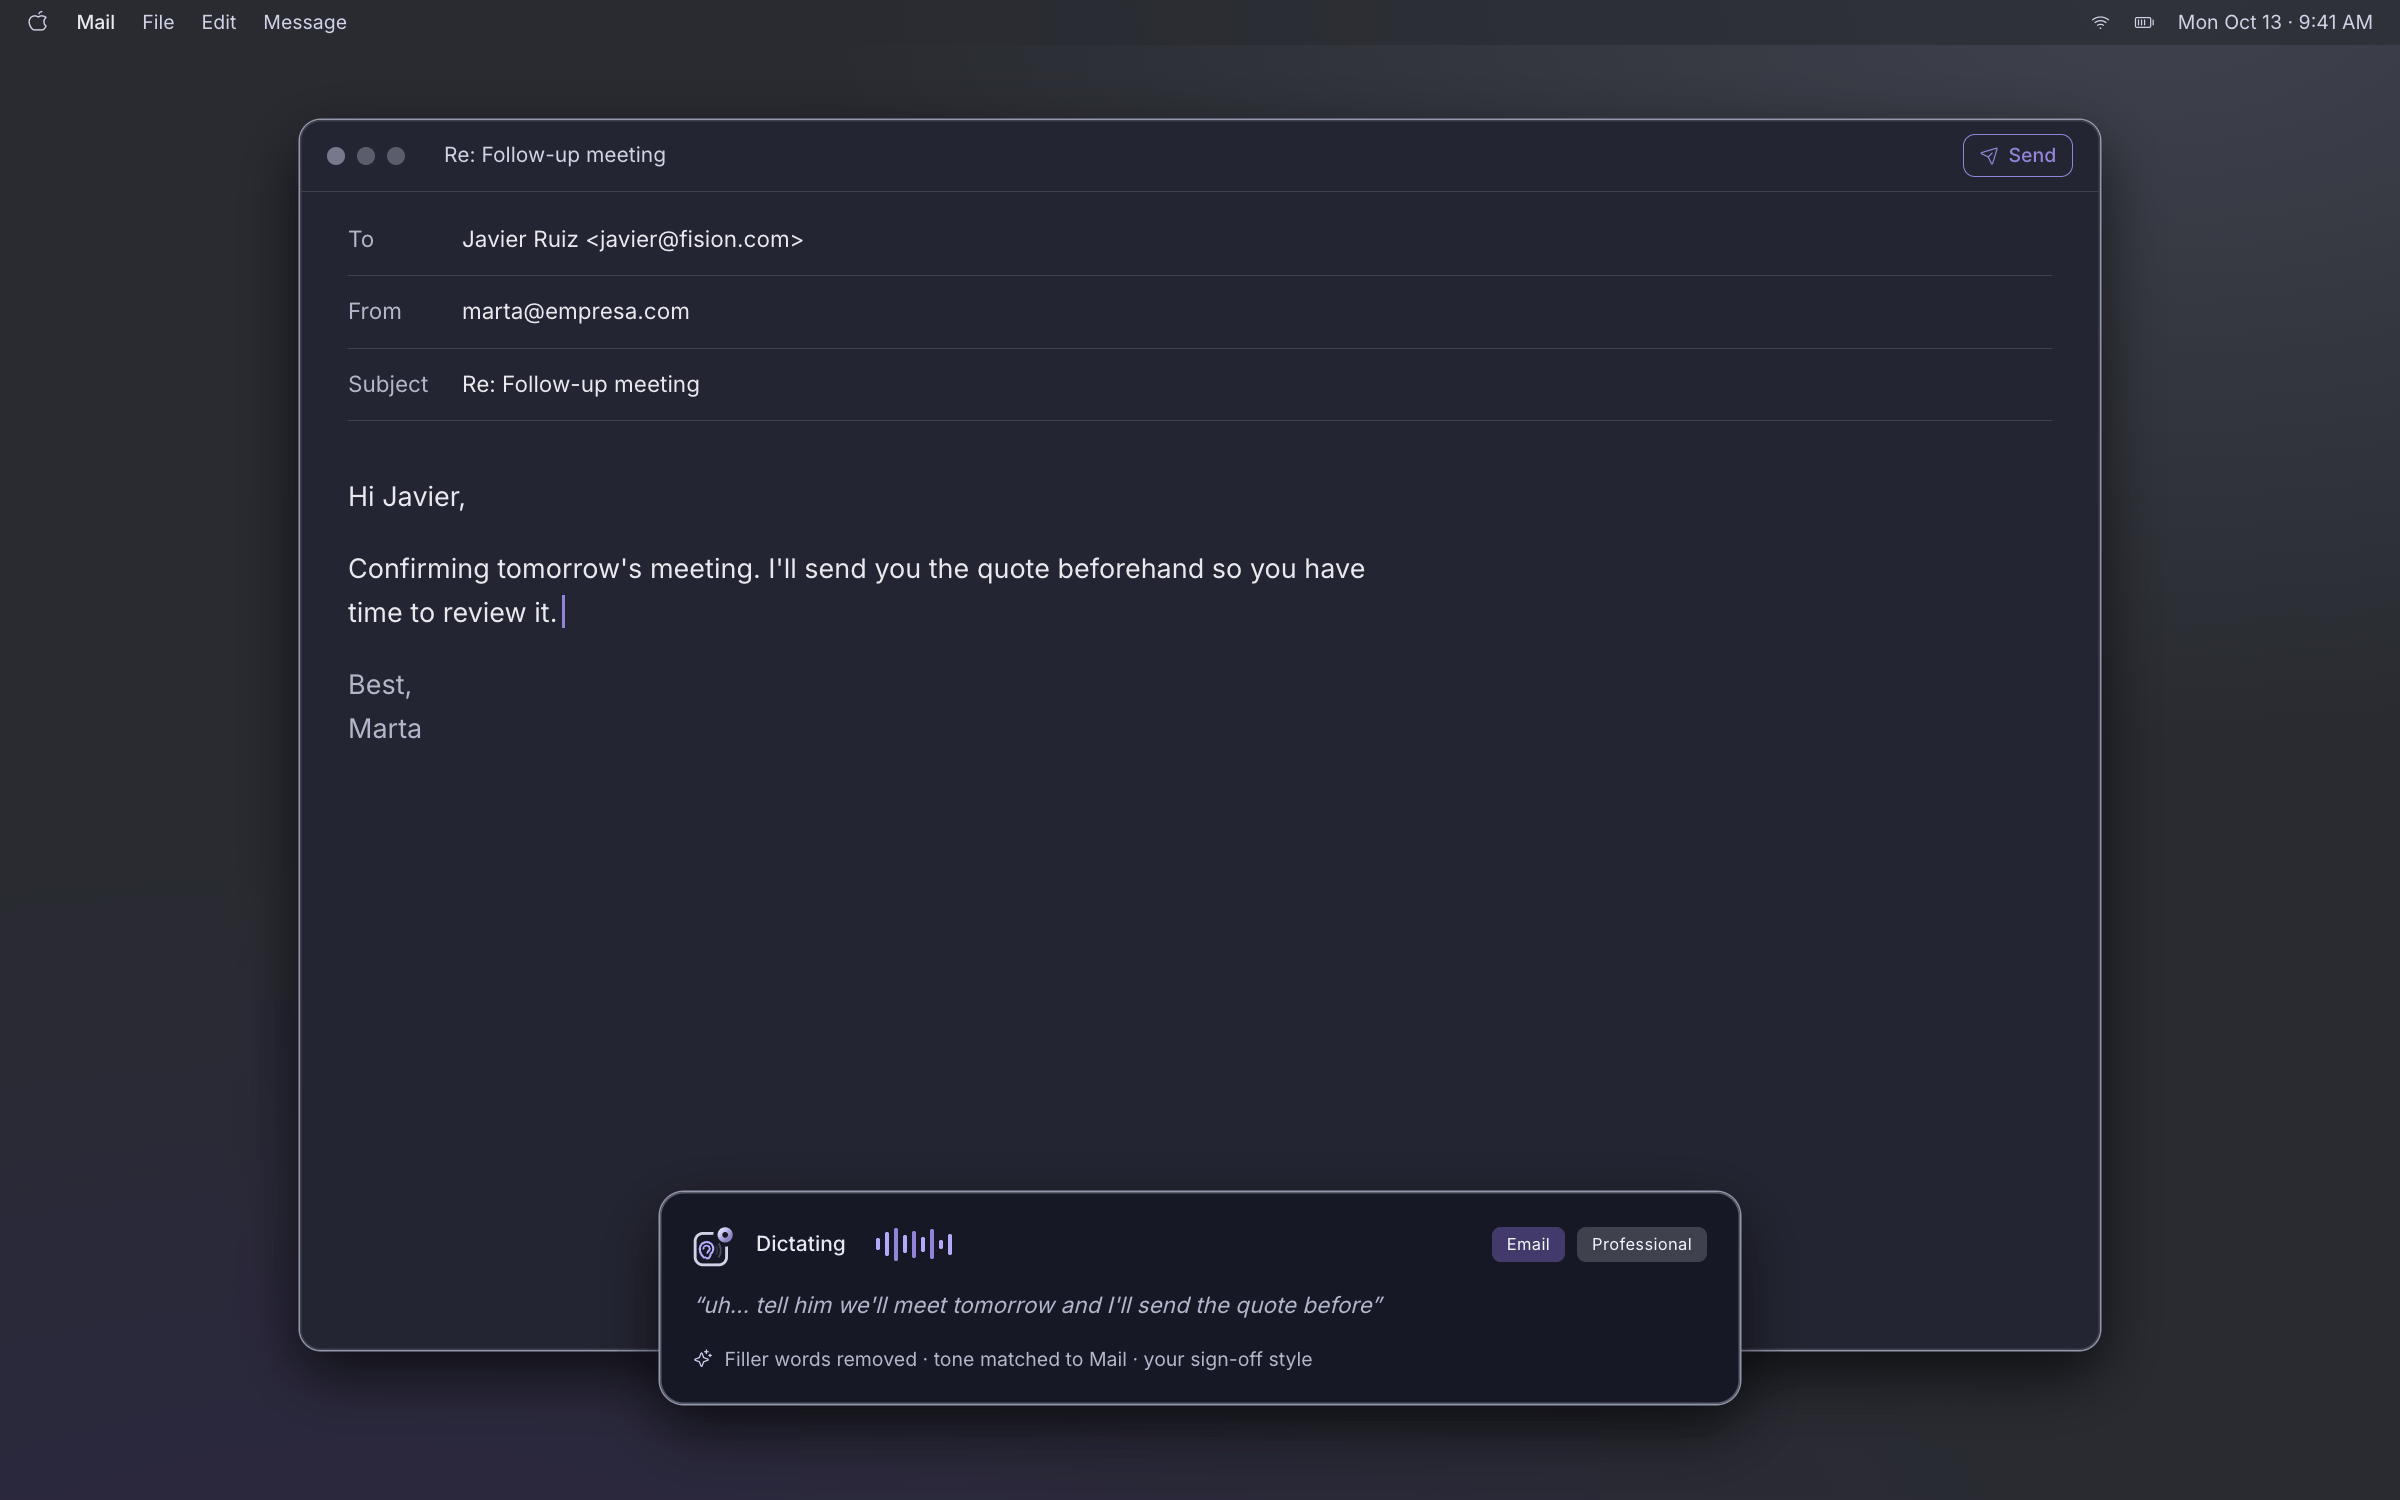Minimize the compose window
This screenshot has width=2400, height=1500.
pos(366,156)
